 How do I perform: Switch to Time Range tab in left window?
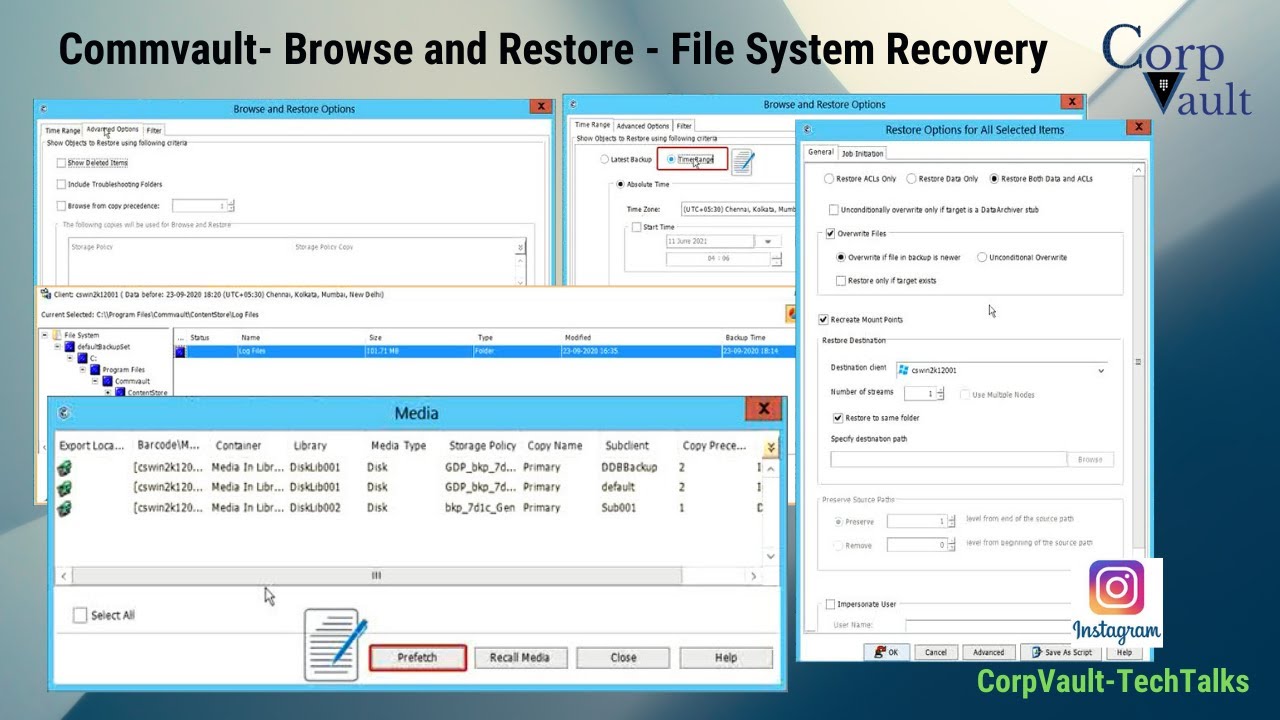62,130
